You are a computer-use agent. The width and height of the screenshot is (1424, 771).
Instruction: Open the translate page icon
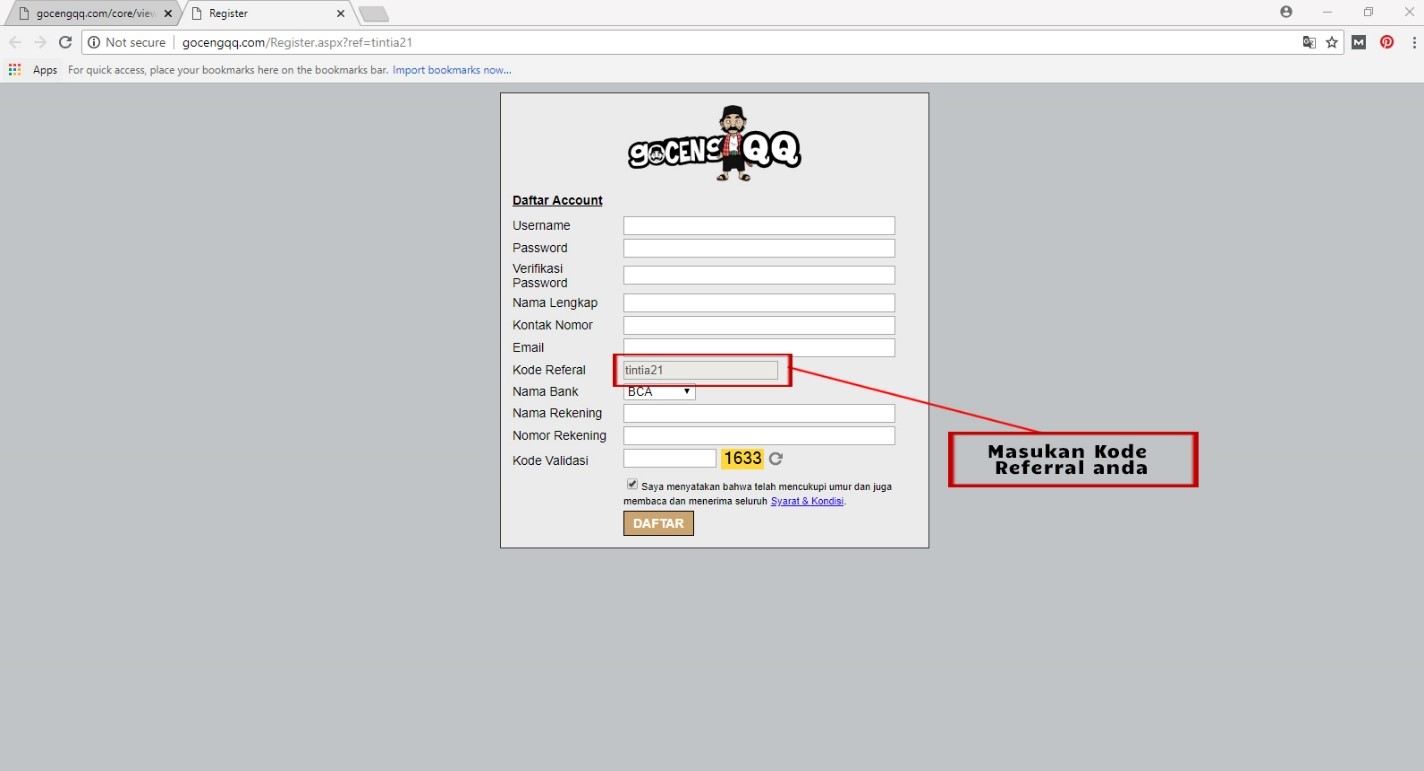click(x=1309, y=42)
